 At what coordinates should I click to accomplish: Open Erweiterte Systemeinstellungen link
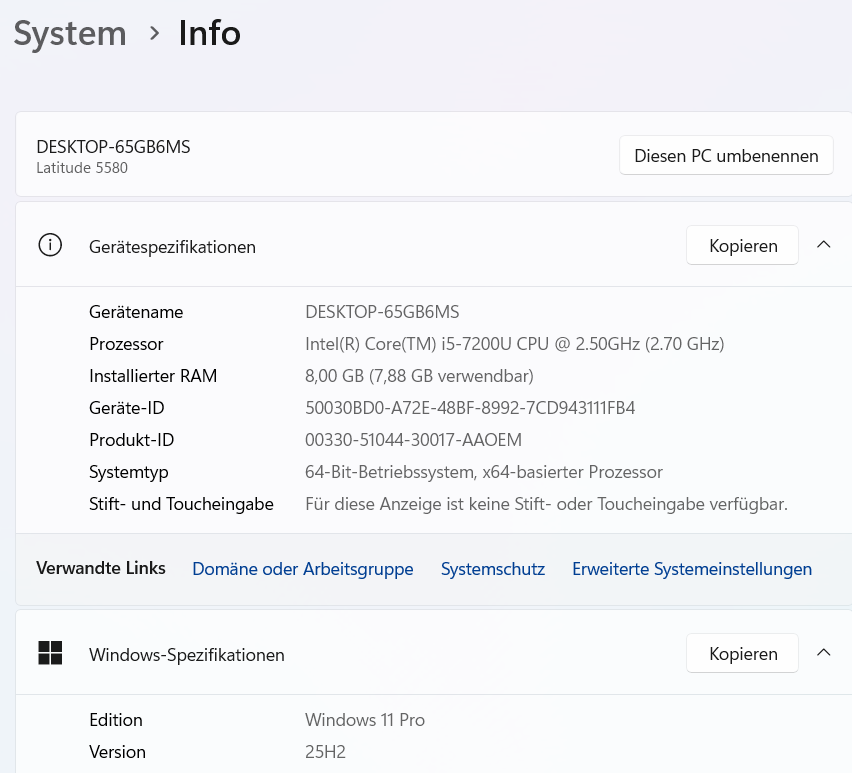click(x=692, y=569)
